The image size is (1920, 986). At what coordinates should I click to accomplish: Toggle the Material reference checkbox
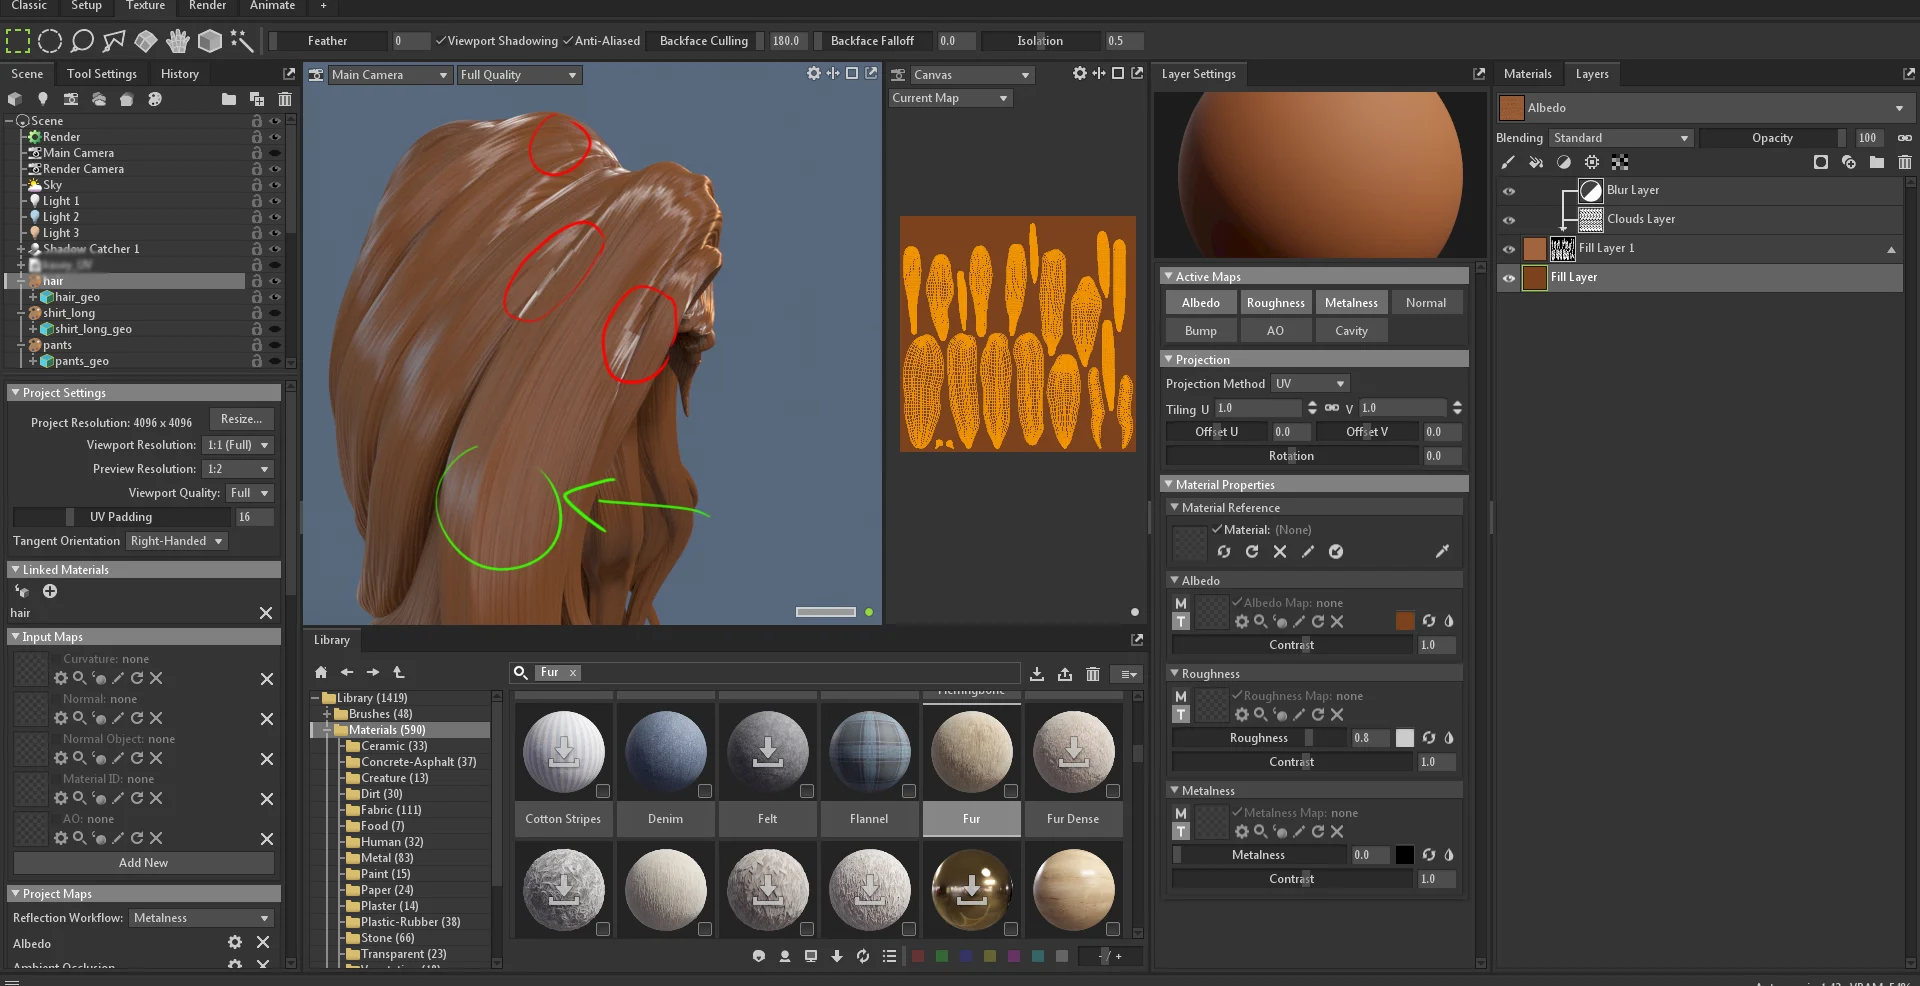point(1217,529)
